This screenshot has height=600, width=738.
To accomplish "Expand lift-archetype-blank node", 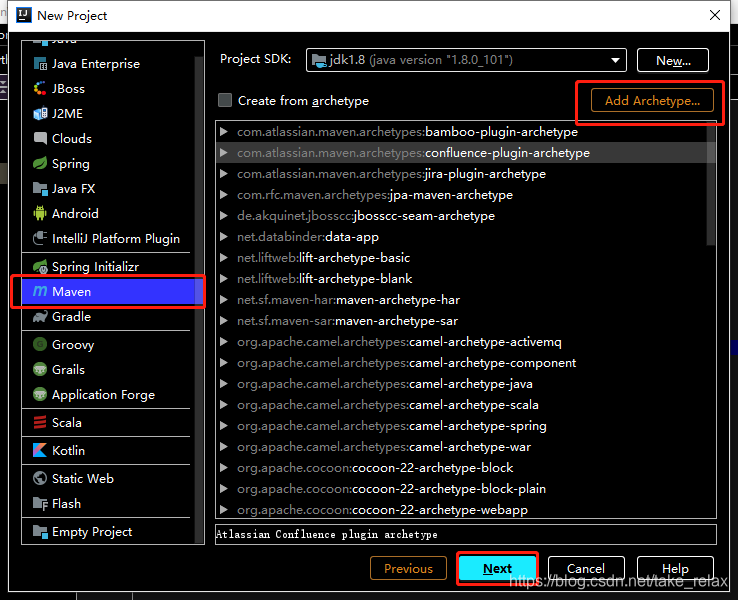I will (x=224, y=279).
